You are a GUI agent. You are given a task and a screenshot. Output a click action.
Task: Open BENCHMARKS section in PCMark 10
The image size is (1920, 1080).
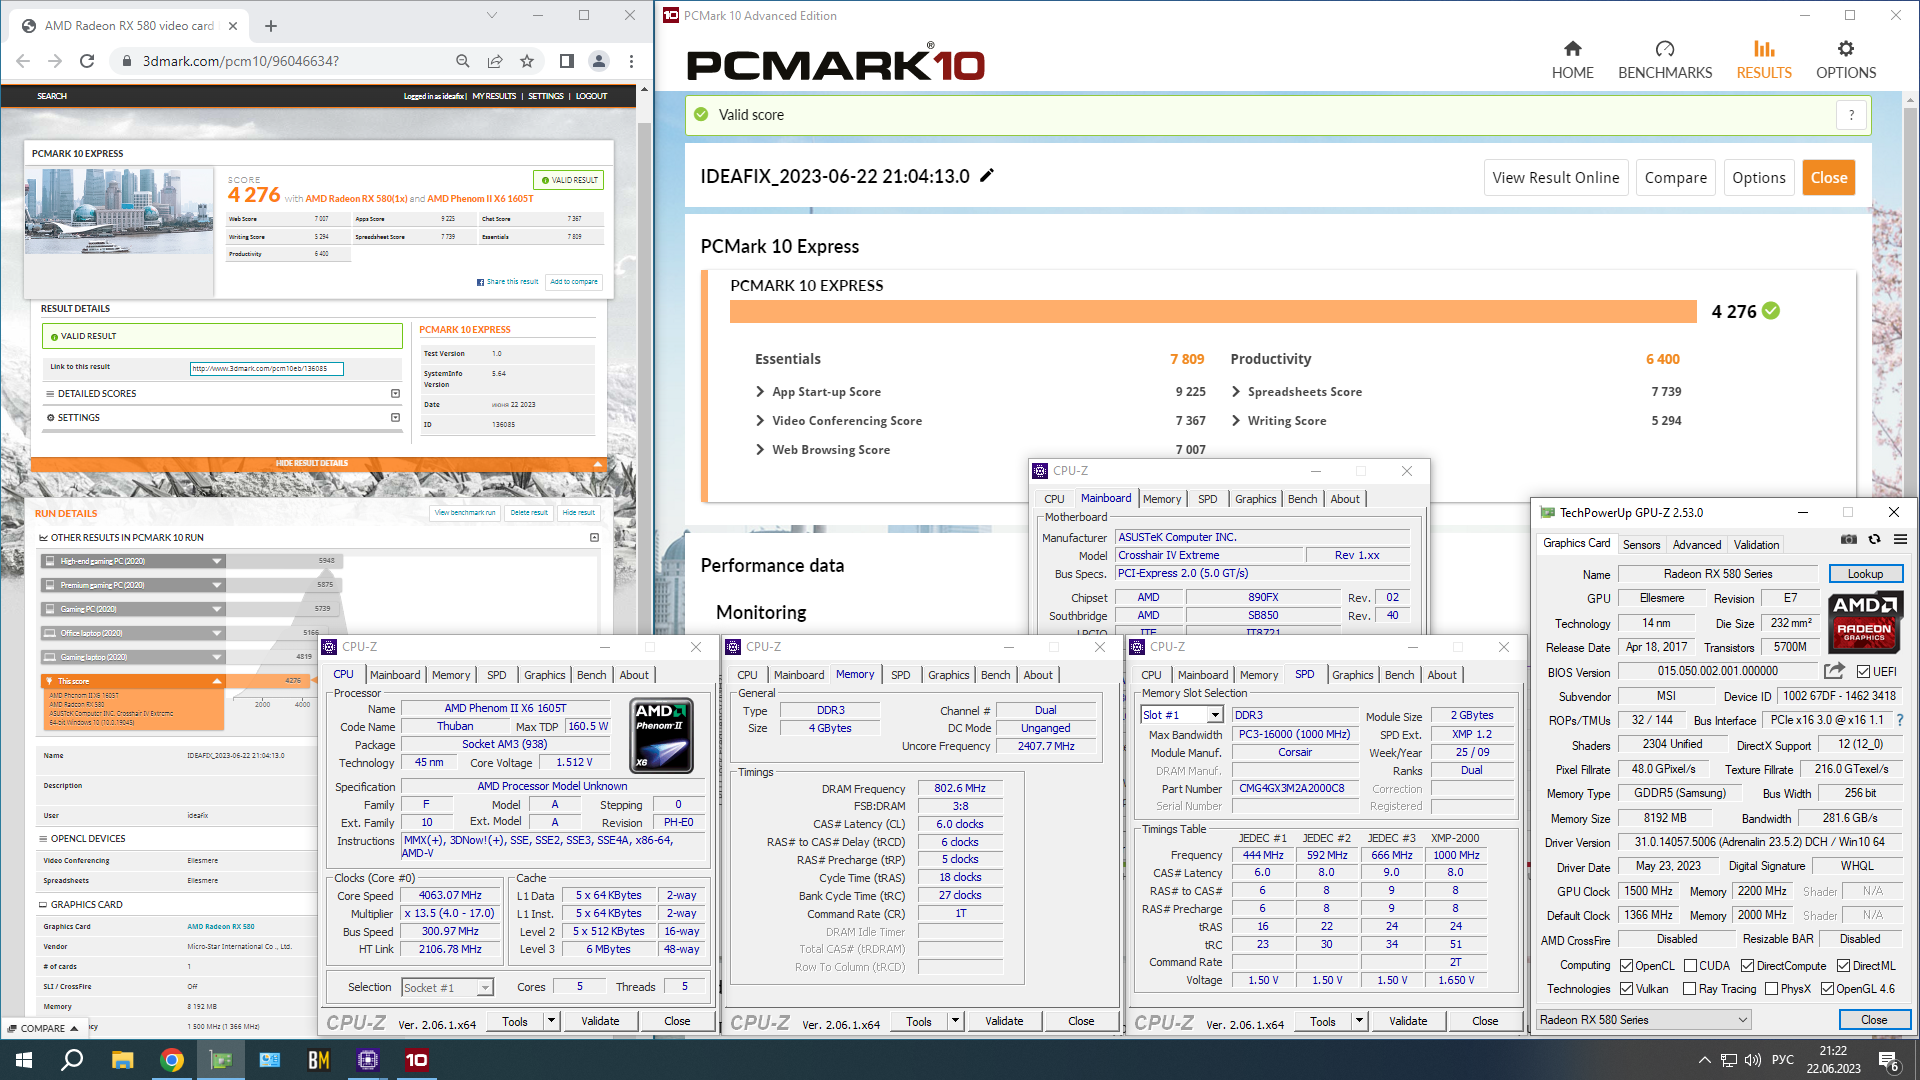coord(1665,60)
